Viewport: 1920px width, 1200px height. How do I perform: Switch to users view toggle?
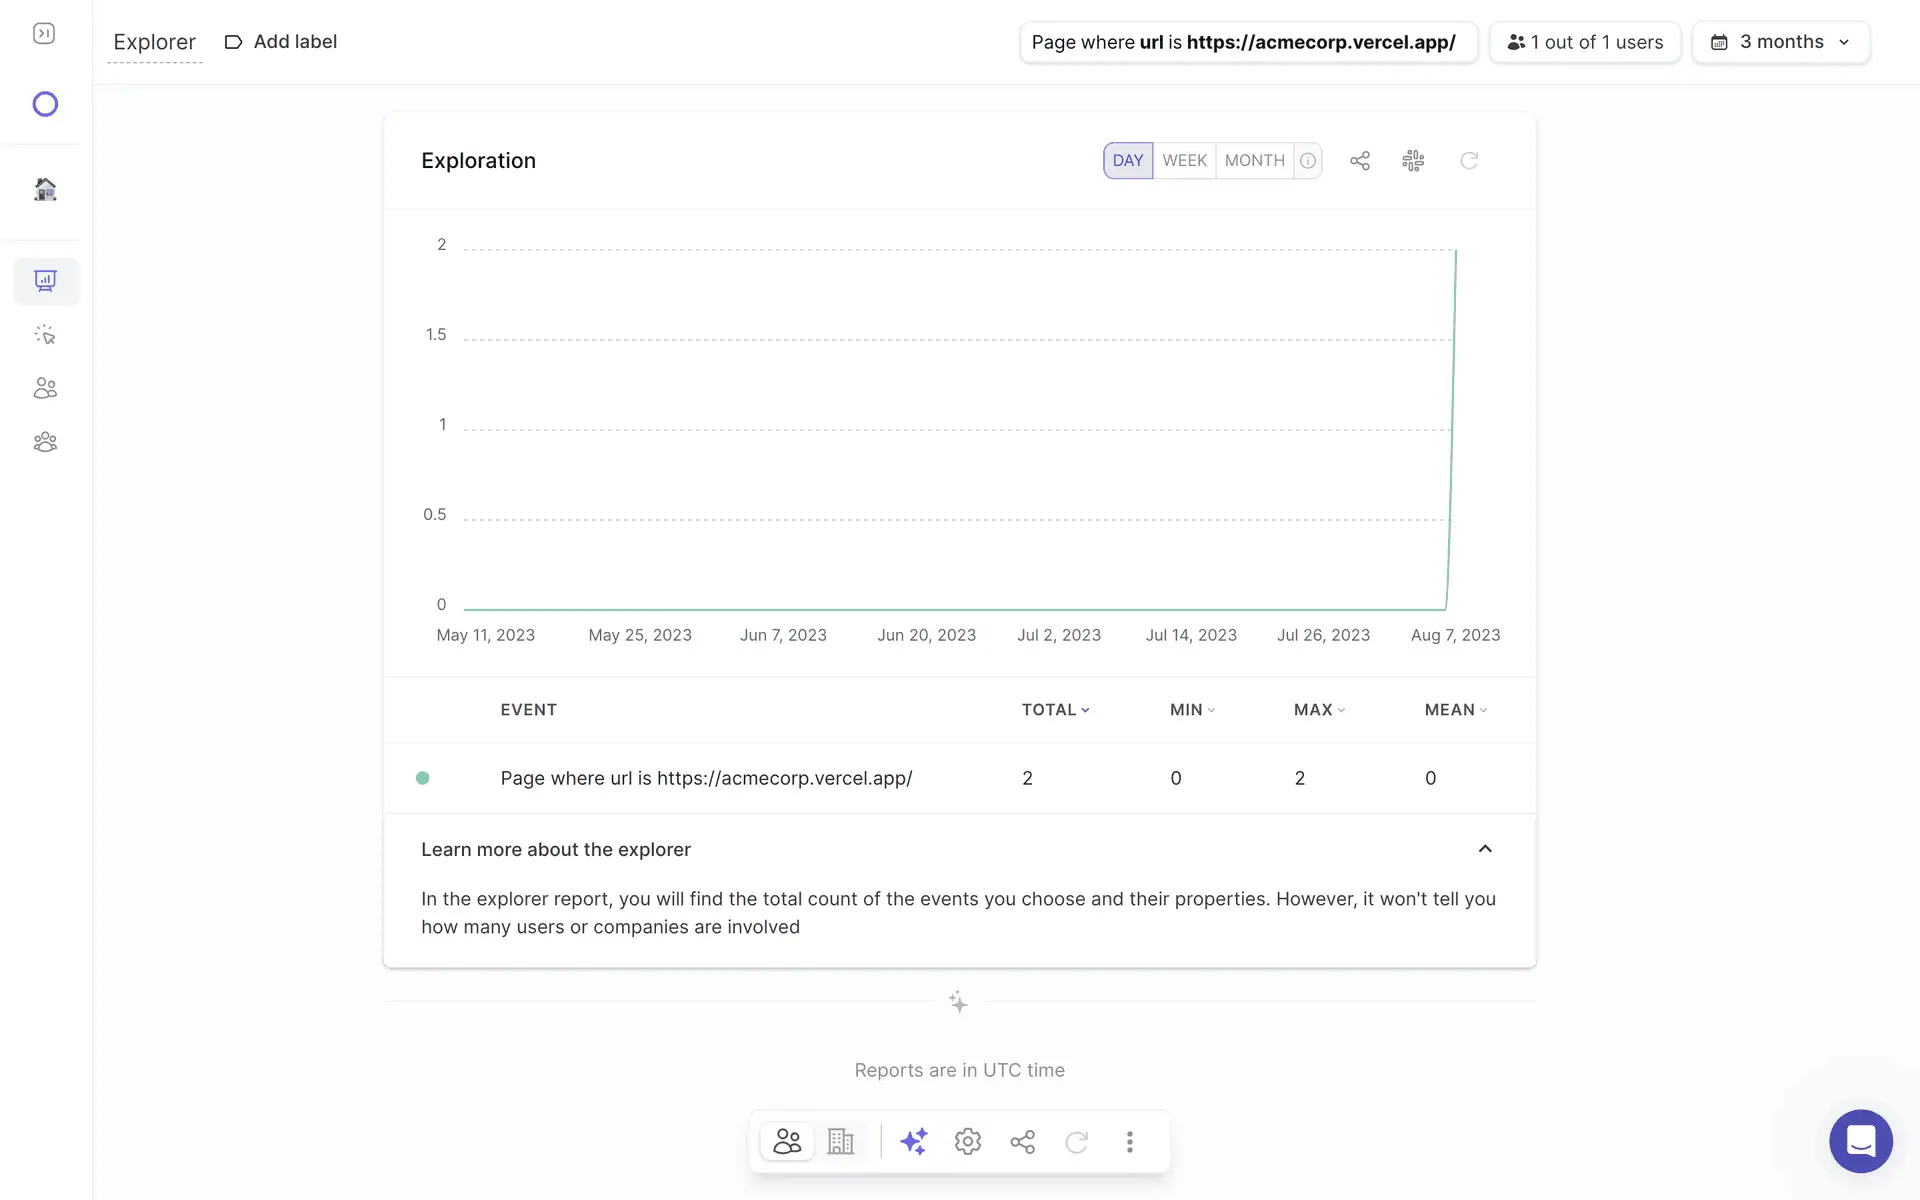click(x=787, y=1141)
